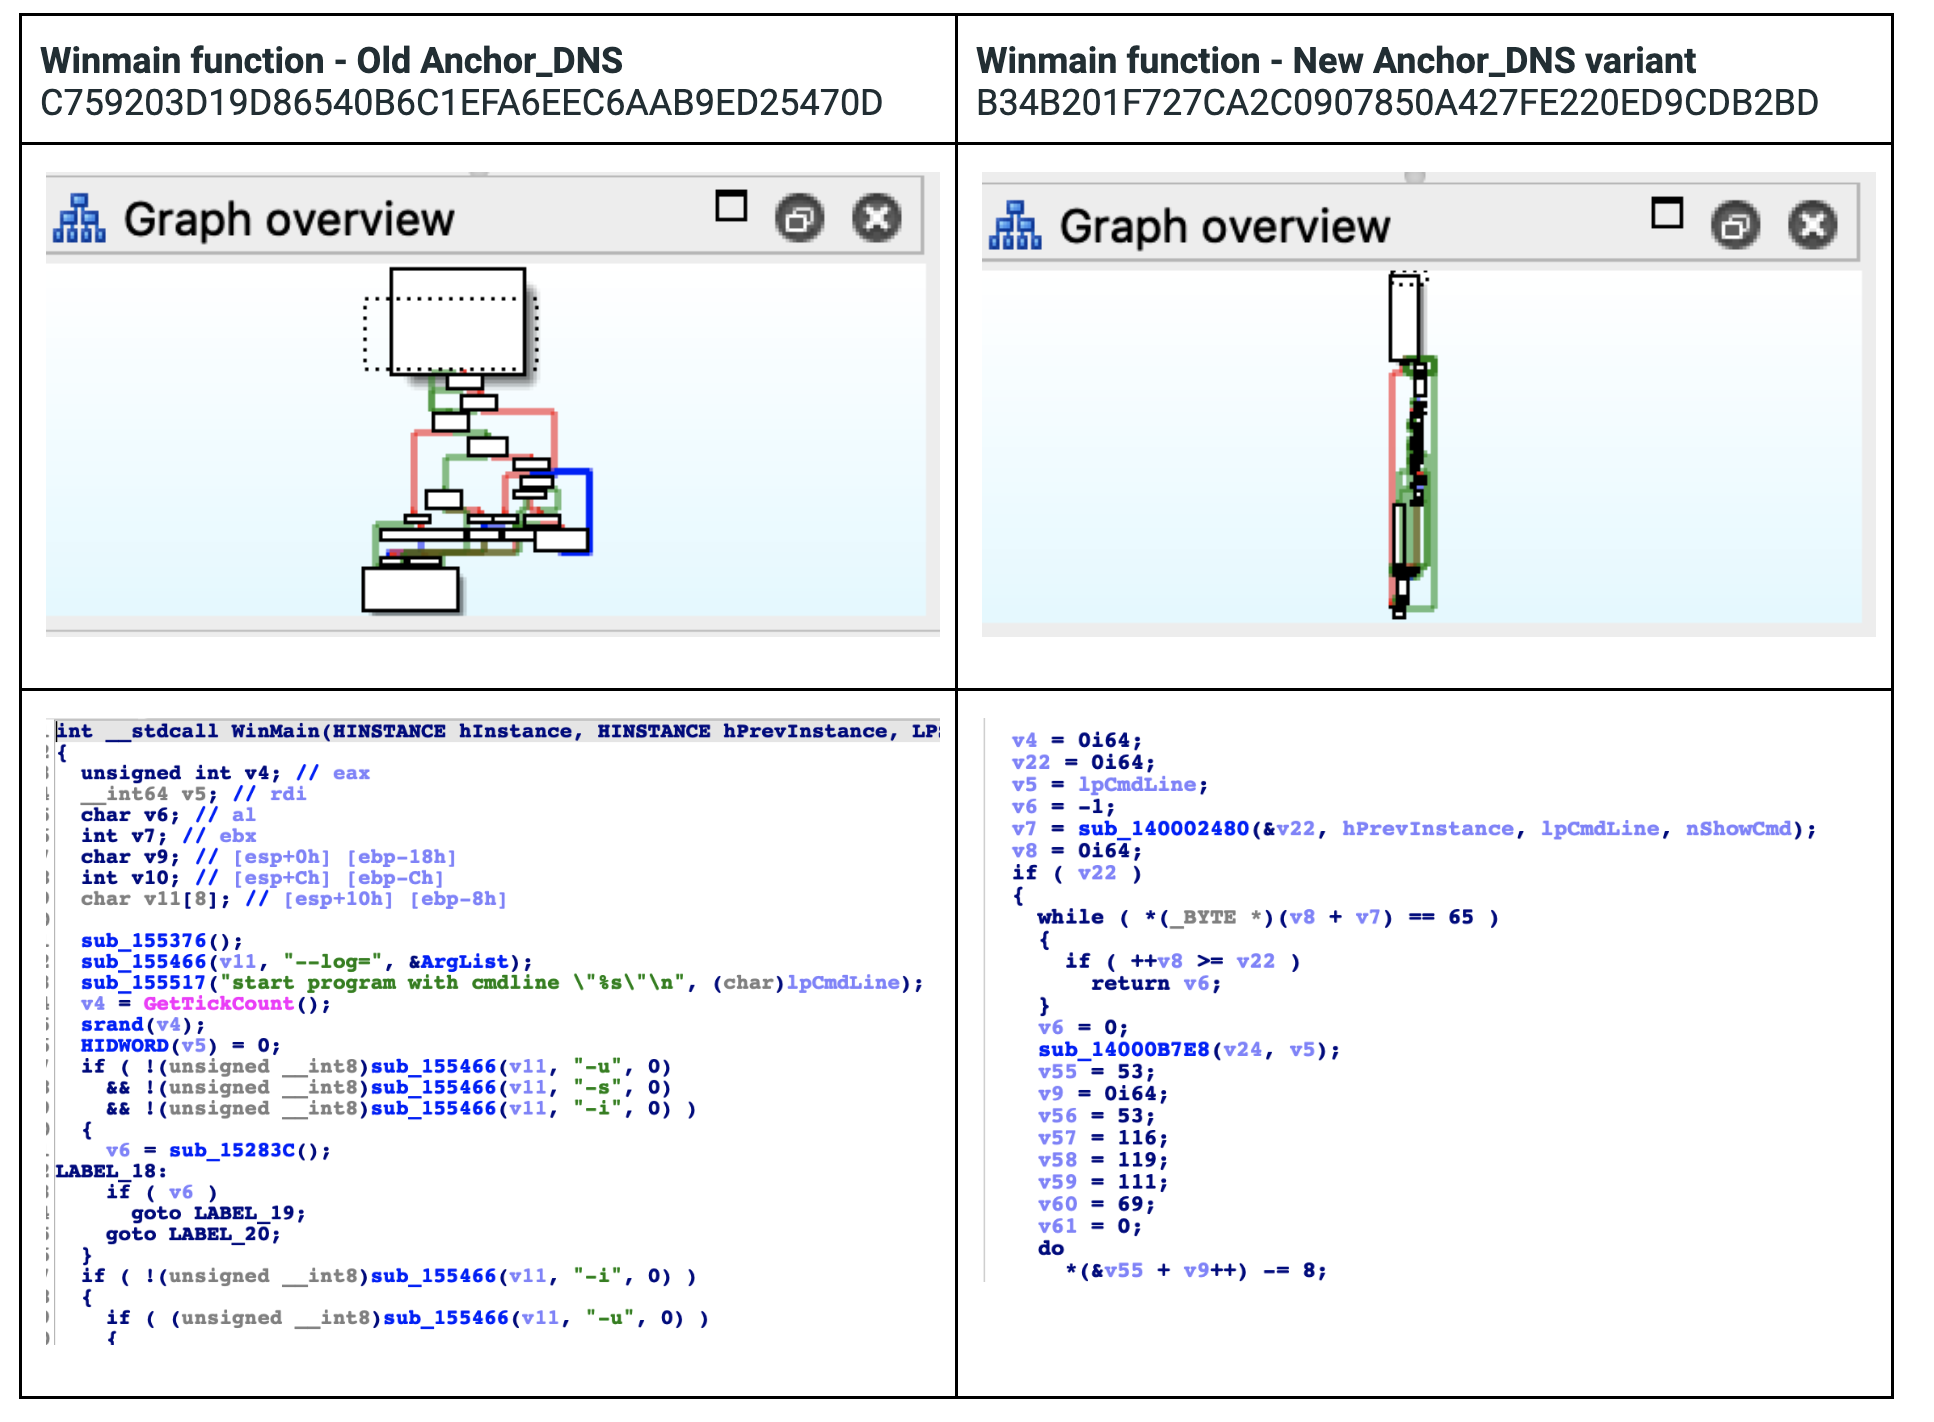
Task: Maximize the left Graph overview panel
Action: pos(731,206)
